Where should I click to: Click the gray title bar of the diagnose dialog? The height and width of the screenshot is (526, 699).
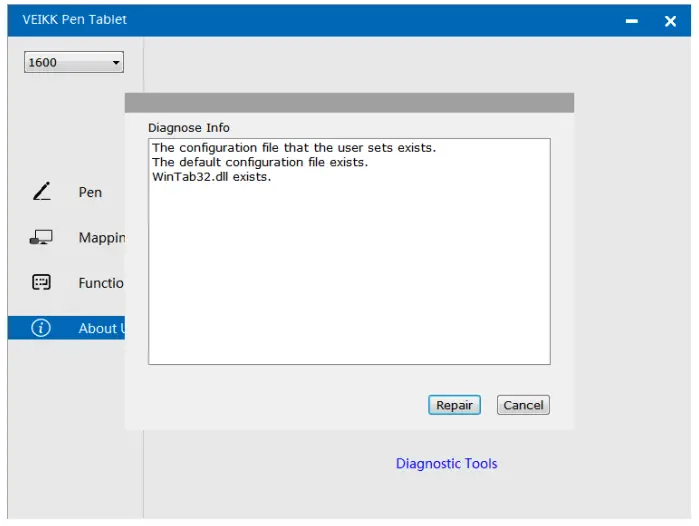[x=350, y=103]
